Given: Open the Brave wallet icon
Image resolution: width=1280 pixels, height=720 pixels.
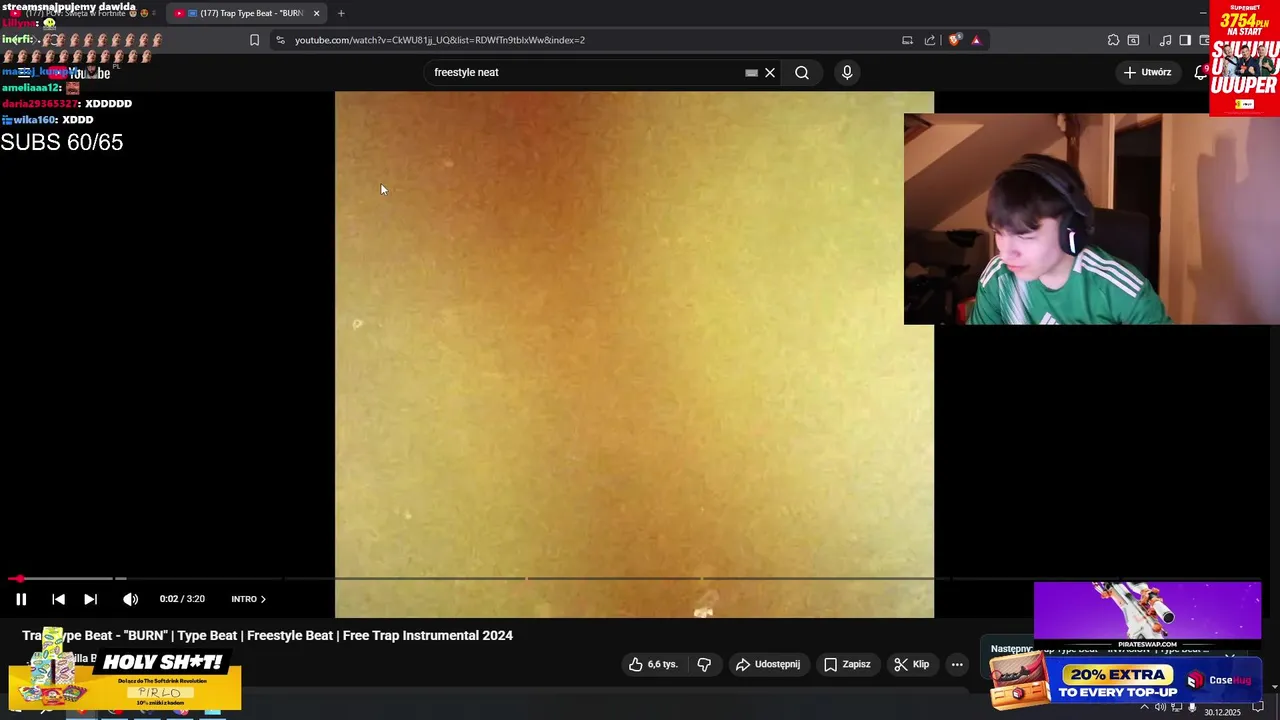Looking at the screenshot, I should pos(1204,40).
